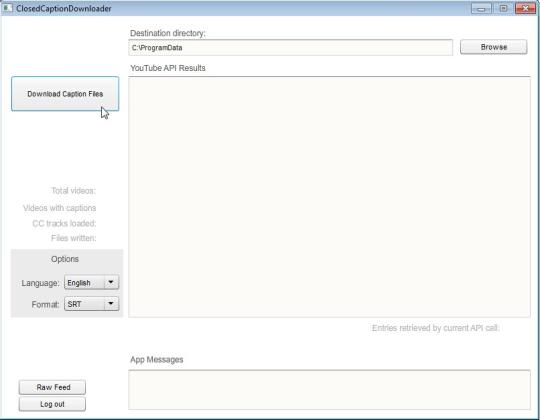Click the 'CC tracks loaded:' label
The width and height of the screenshot is (540, 420).
tap(64, 223)
